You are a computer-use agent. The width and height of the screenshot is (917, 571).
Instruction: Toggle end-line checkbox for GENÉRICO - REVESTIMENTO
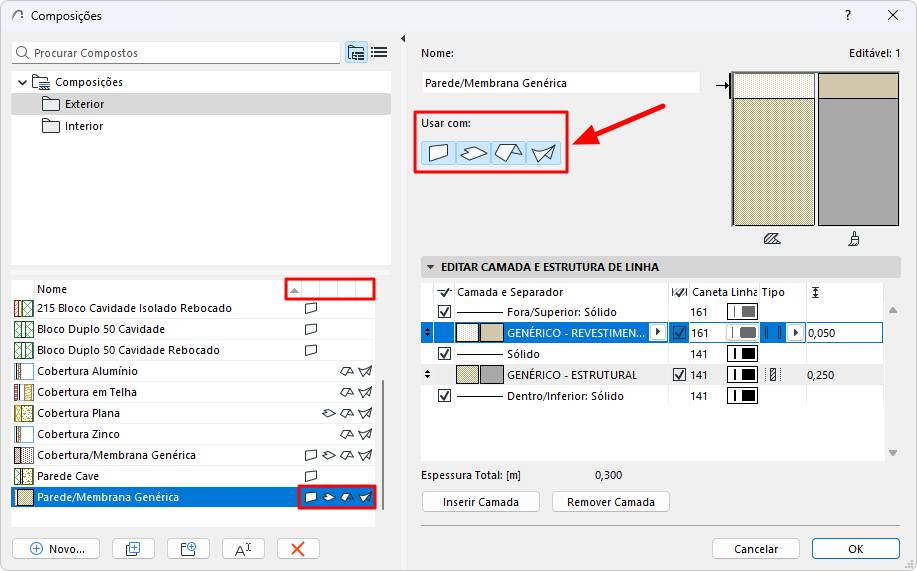(x=679, y=333)
